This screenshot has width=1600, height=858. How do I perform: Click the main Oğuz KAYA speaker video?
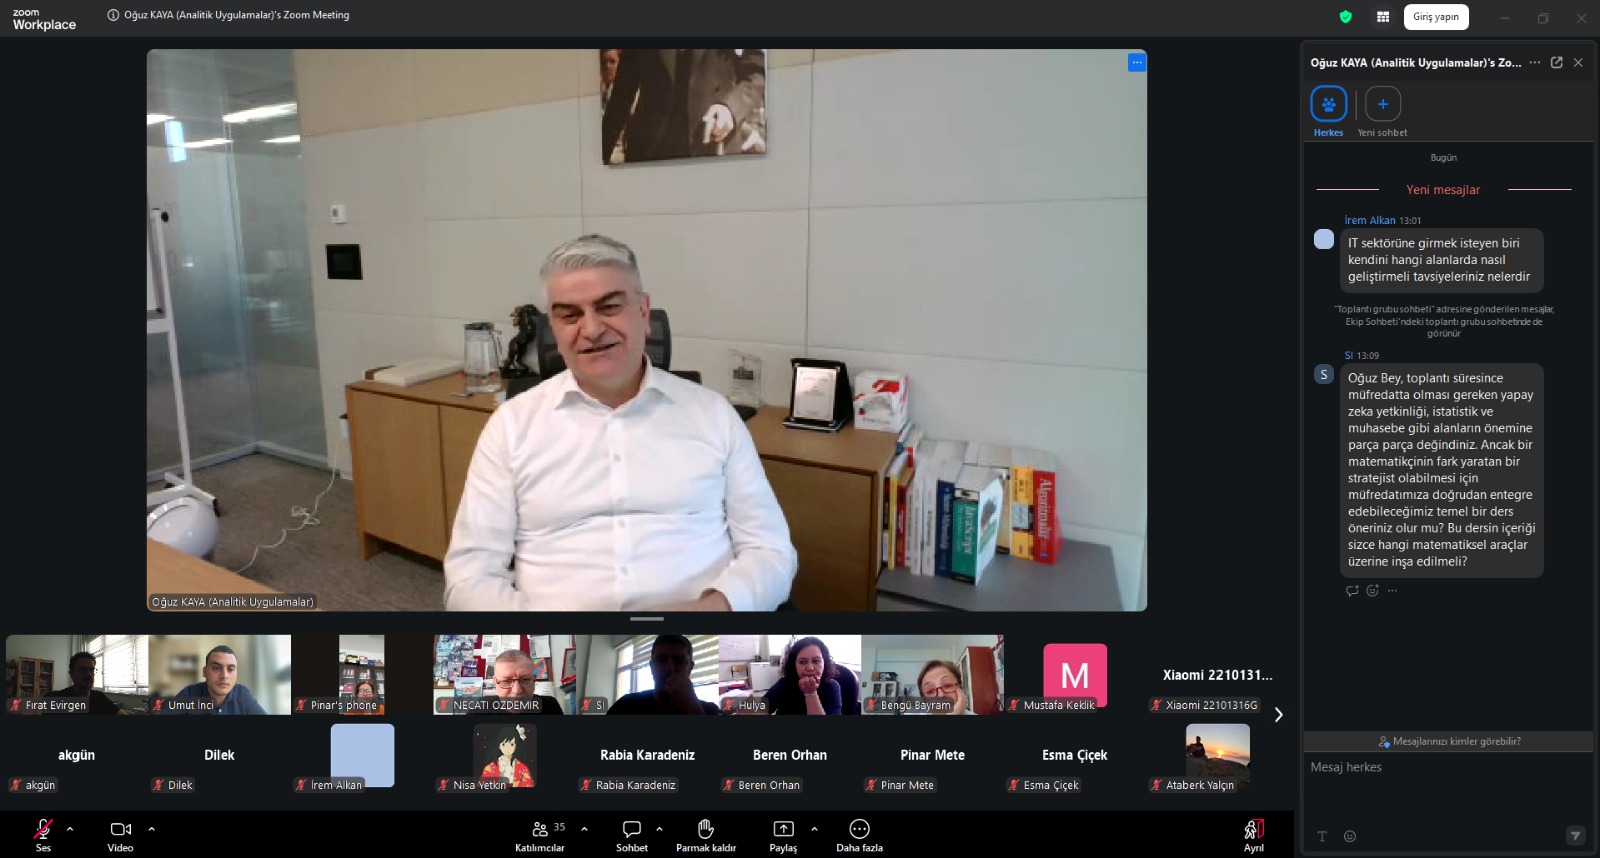point(647,330)
